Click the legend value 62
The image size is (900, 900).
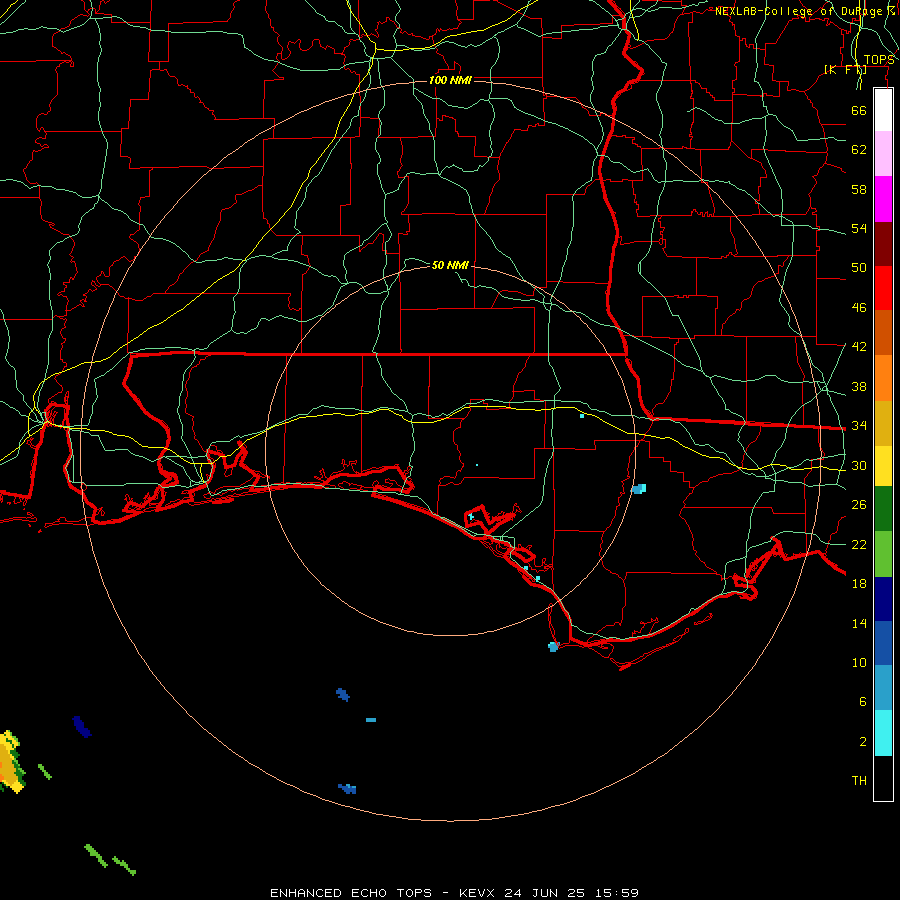click(859, 150)
